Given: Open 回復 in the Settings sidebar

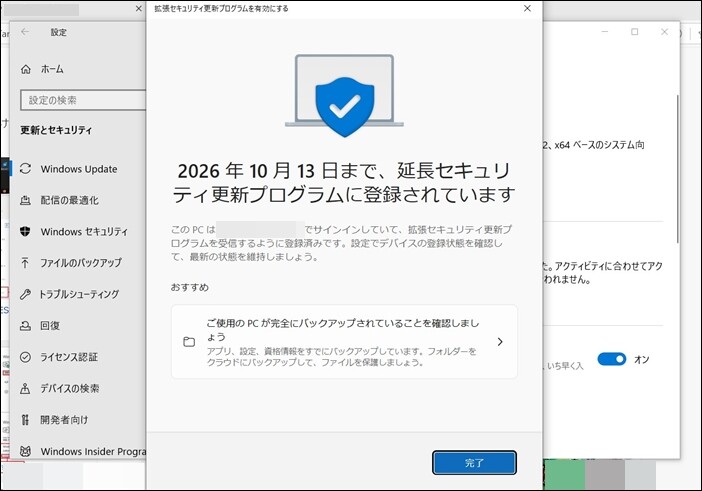Looking at the screenshot, I should (x=50, y=325).
